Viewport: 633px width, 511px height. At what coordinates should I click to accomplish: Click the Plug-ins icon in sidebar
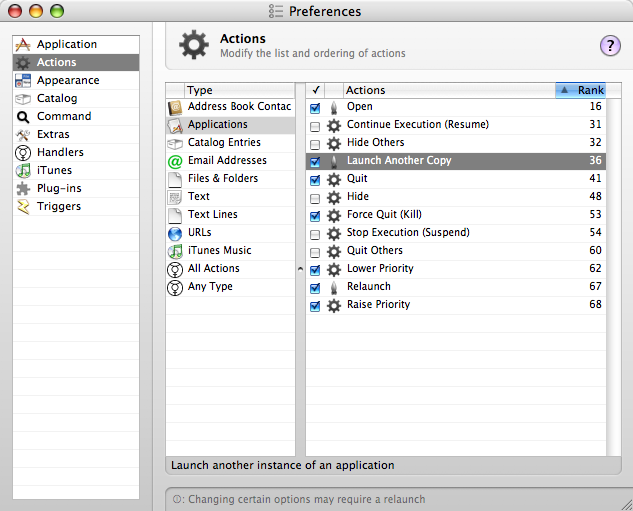click(23, 189)
